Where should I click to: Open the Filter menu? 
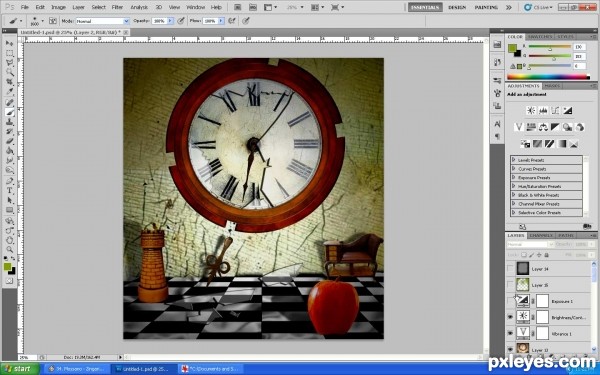(x=117, y=7)
